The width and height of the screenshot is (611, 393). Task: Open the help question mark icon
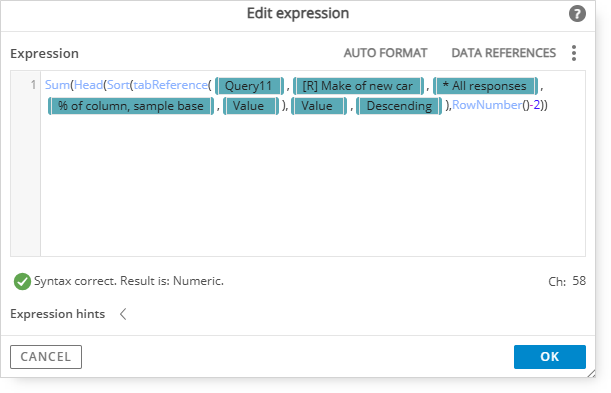click(577, 14)
